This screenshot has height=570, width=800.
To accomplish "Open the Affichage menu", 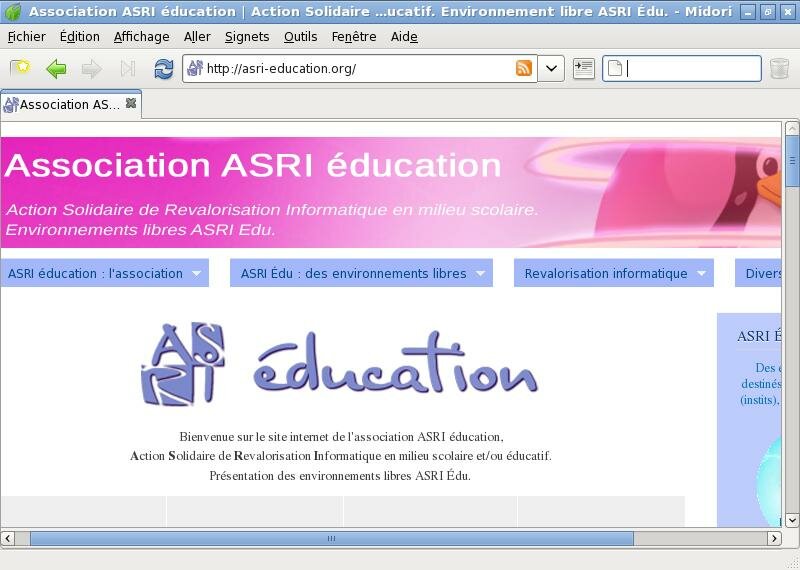I will (141, 37).
